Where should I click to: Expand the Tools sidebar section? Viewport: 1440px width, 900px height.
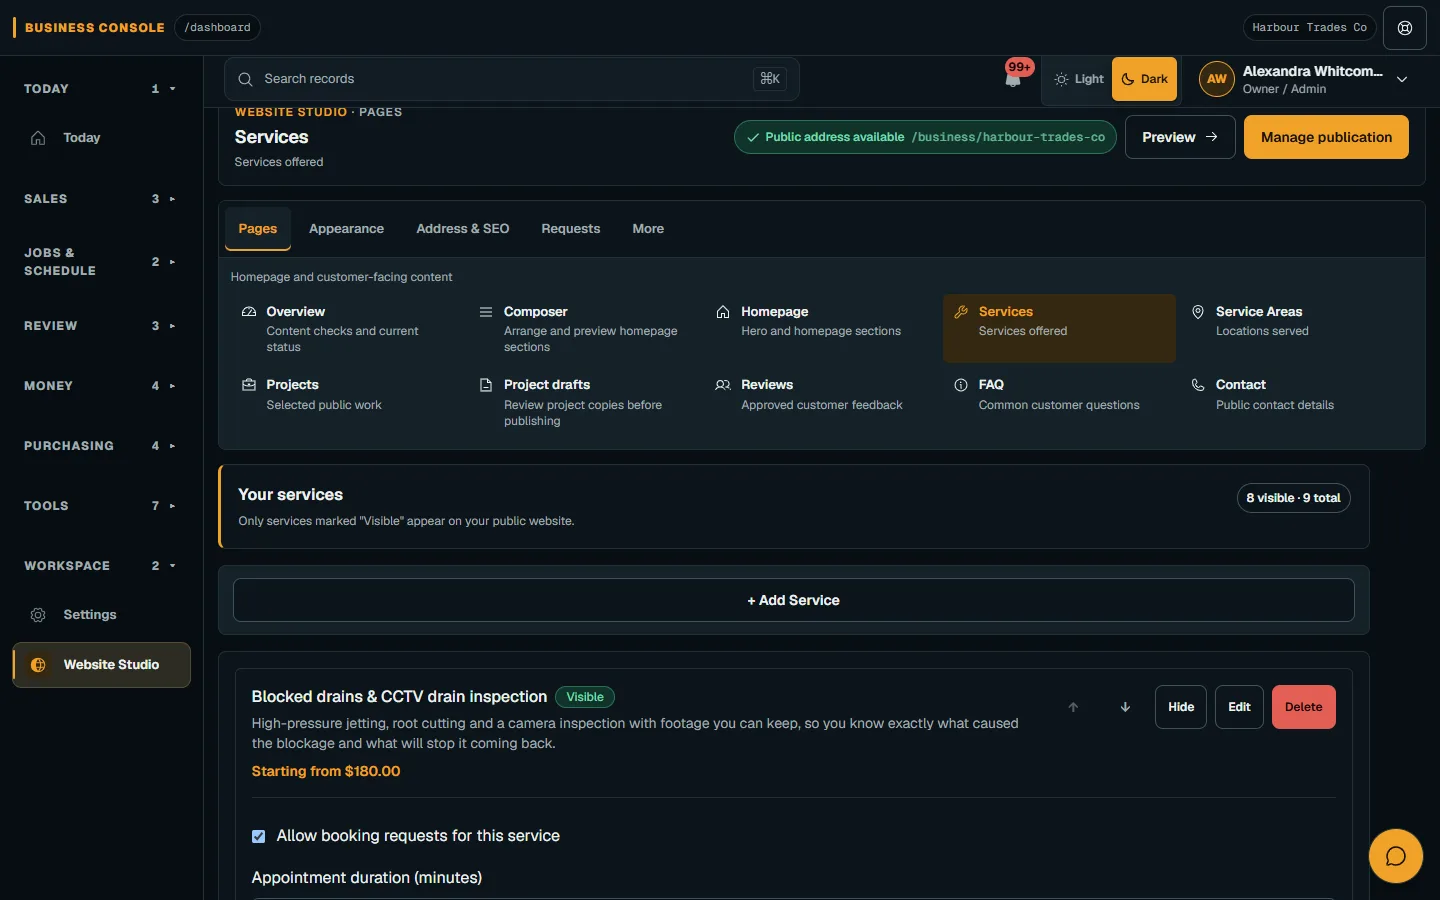coord(100,506)
